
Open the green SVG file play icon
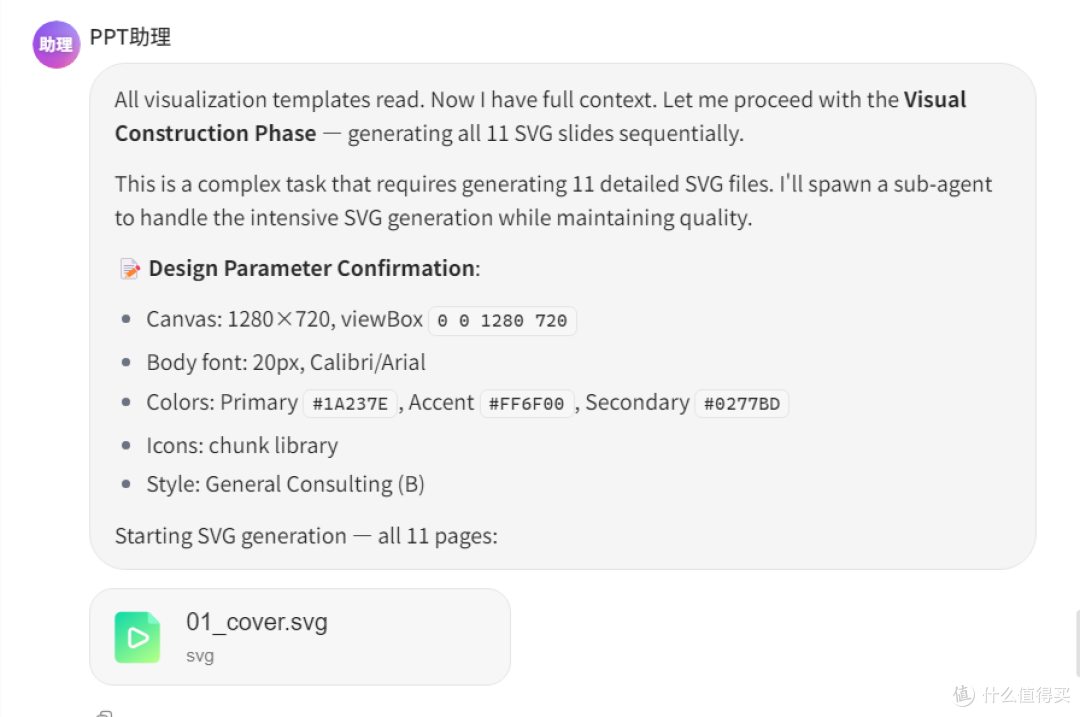click(x=138, y=637)
